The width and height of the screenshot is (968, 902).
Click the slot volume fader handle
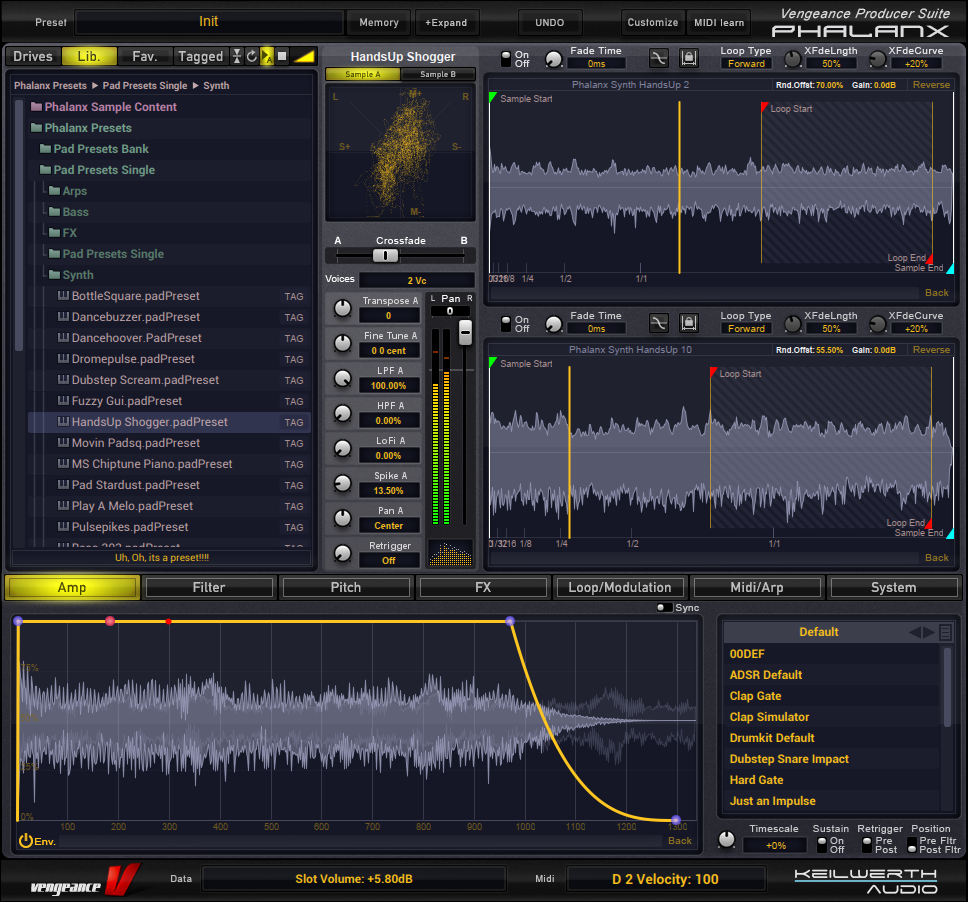pyautogui.click(x=465, y=333)
